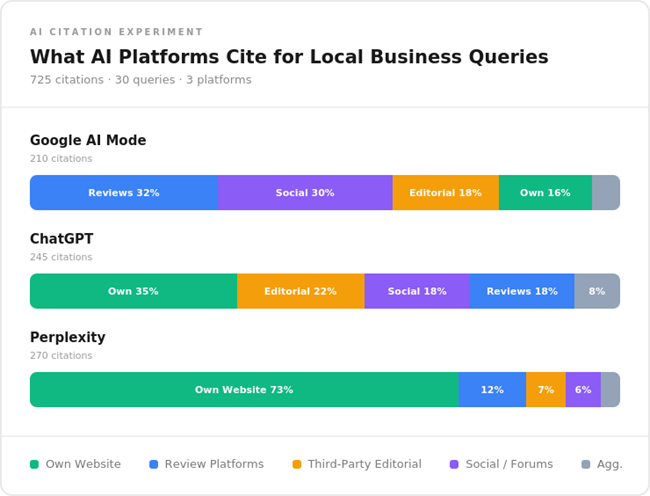The image size is (650, 496).
Task: Click the gray Agg. legend swatch
Action: coord(586,465)
